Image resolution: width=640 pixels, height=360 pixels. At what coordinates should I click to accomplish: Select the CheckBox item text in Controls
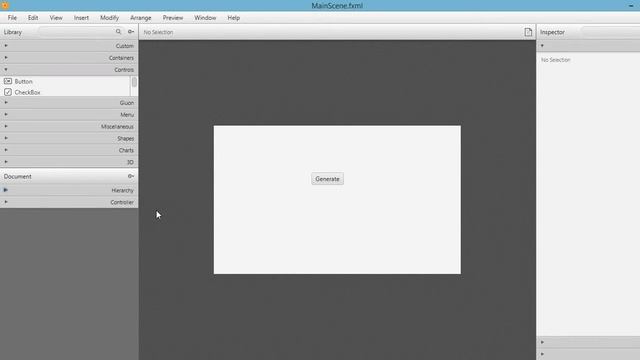point(27,93)
